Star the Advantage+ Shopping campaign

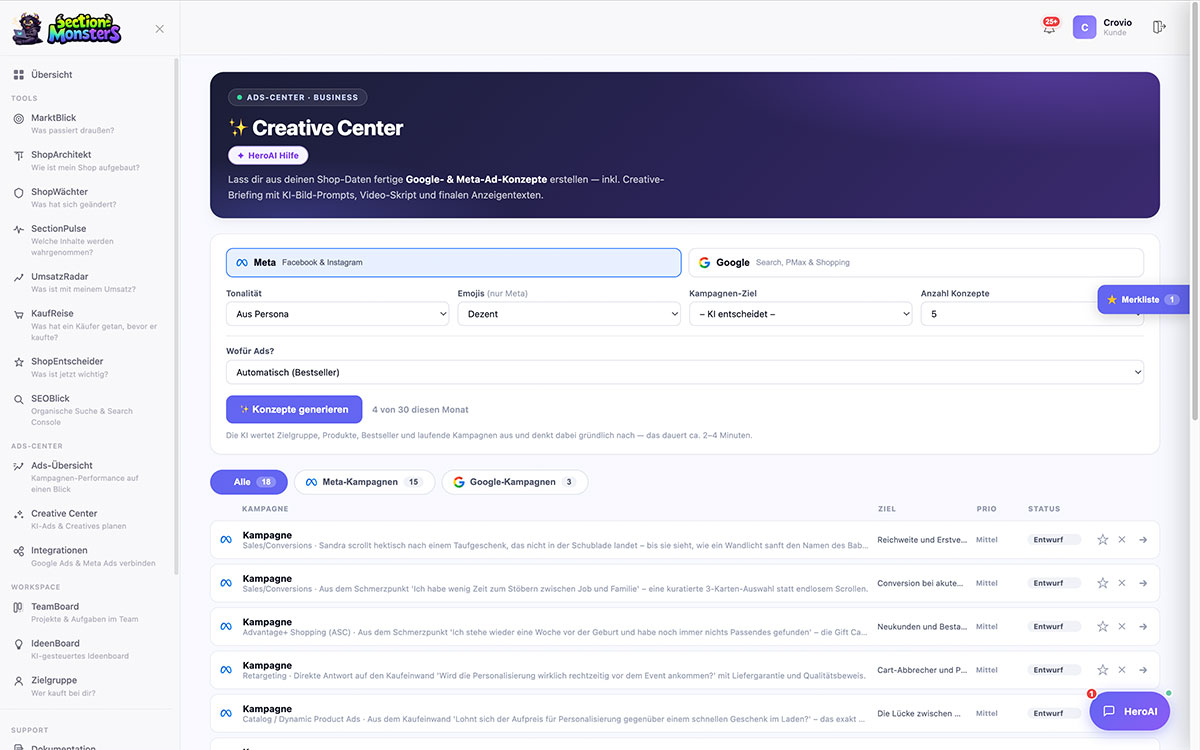click(1103, 627)
